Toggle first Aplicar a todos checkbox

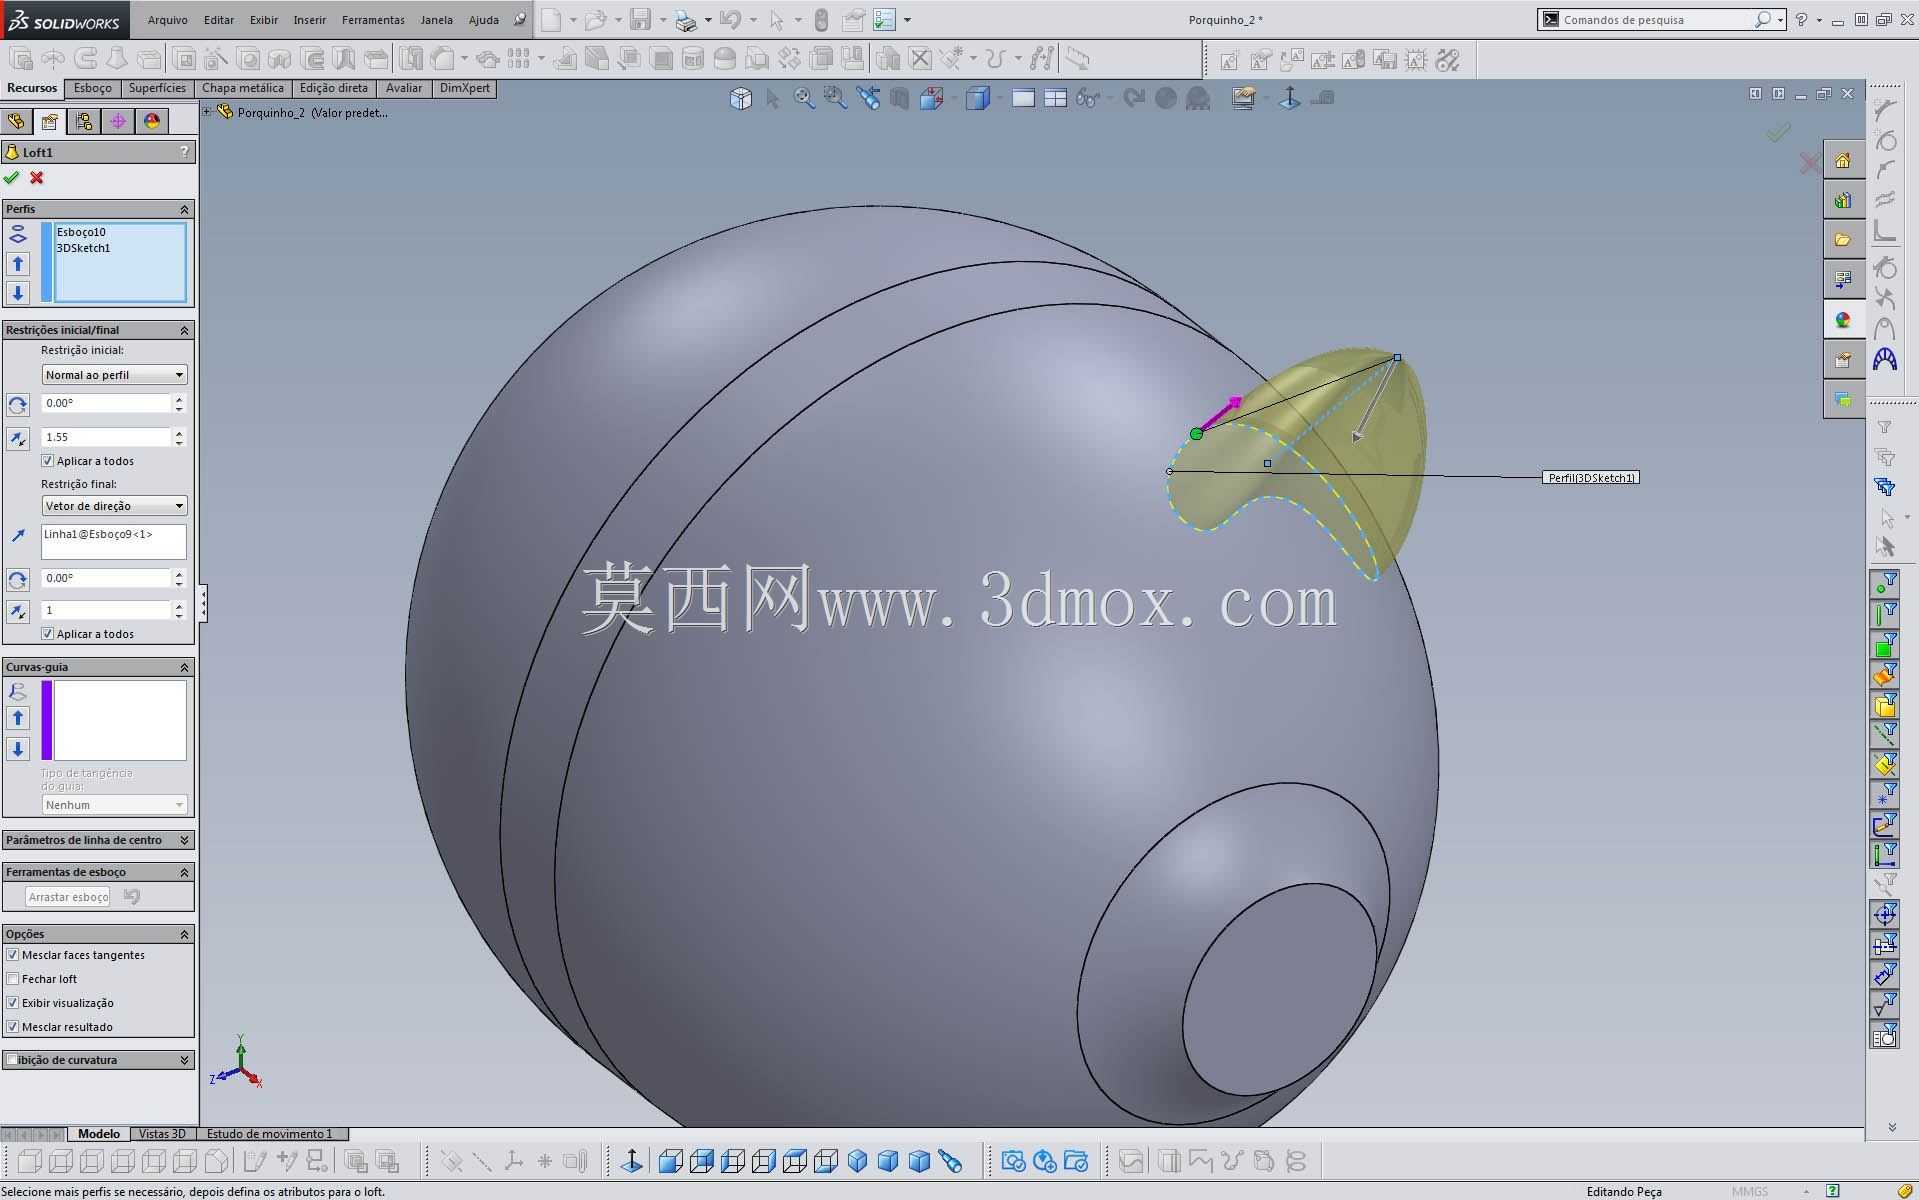(47, 461)
